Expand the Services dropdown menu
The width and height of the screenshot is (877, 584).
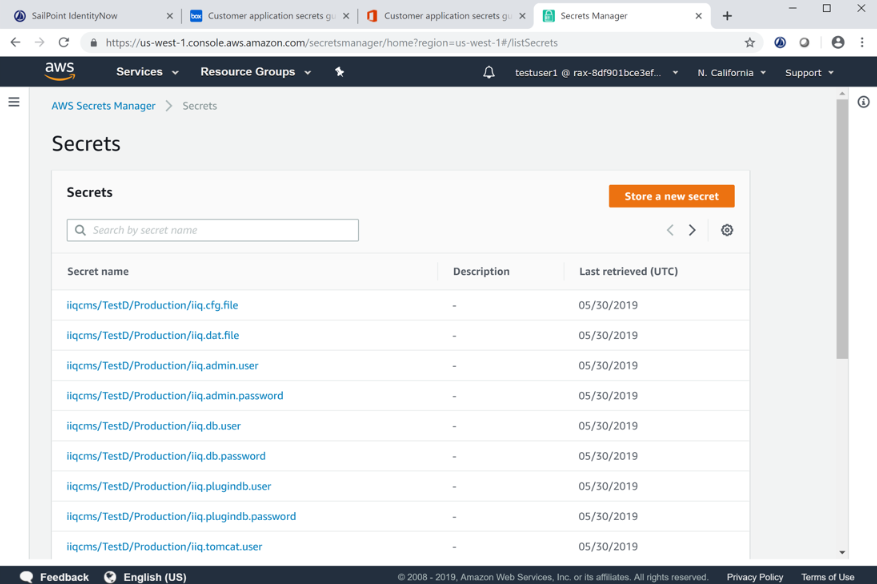[147, 72]
